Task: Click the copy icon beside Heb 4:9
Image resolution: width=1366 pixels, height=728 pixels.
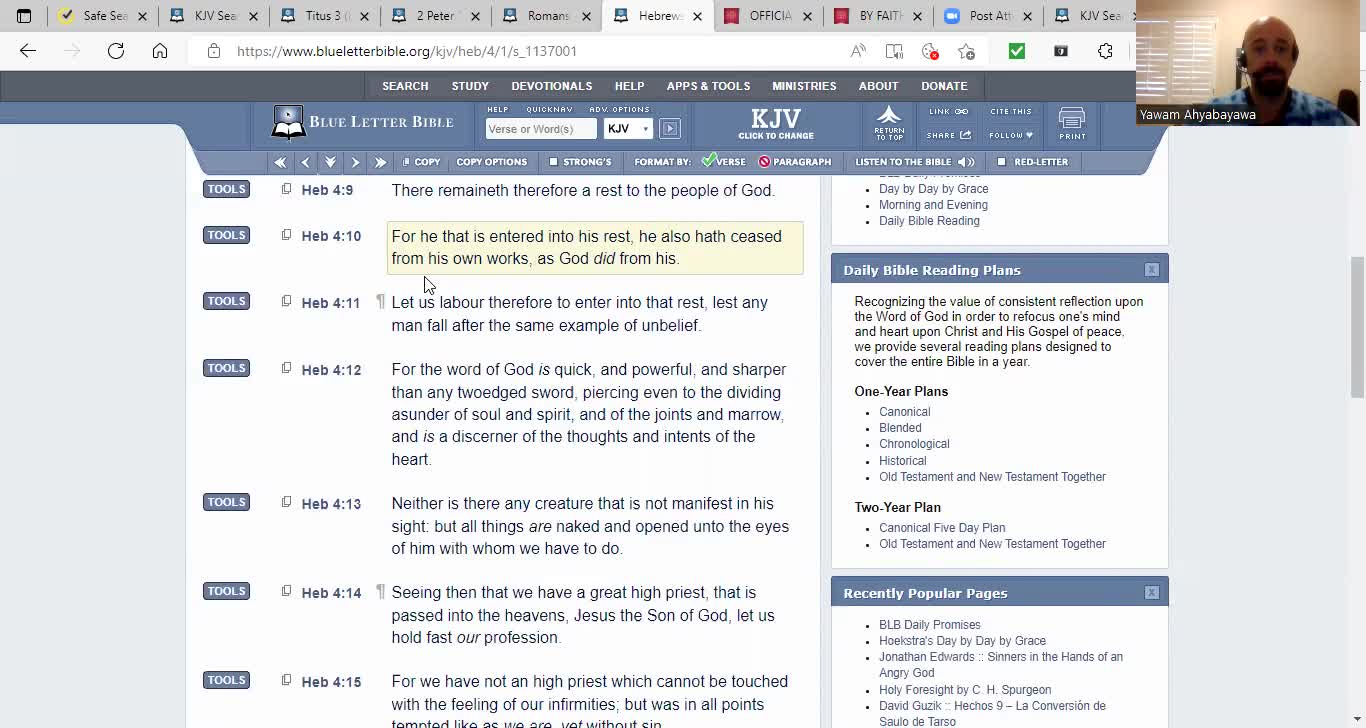Action: coord(286,189)
